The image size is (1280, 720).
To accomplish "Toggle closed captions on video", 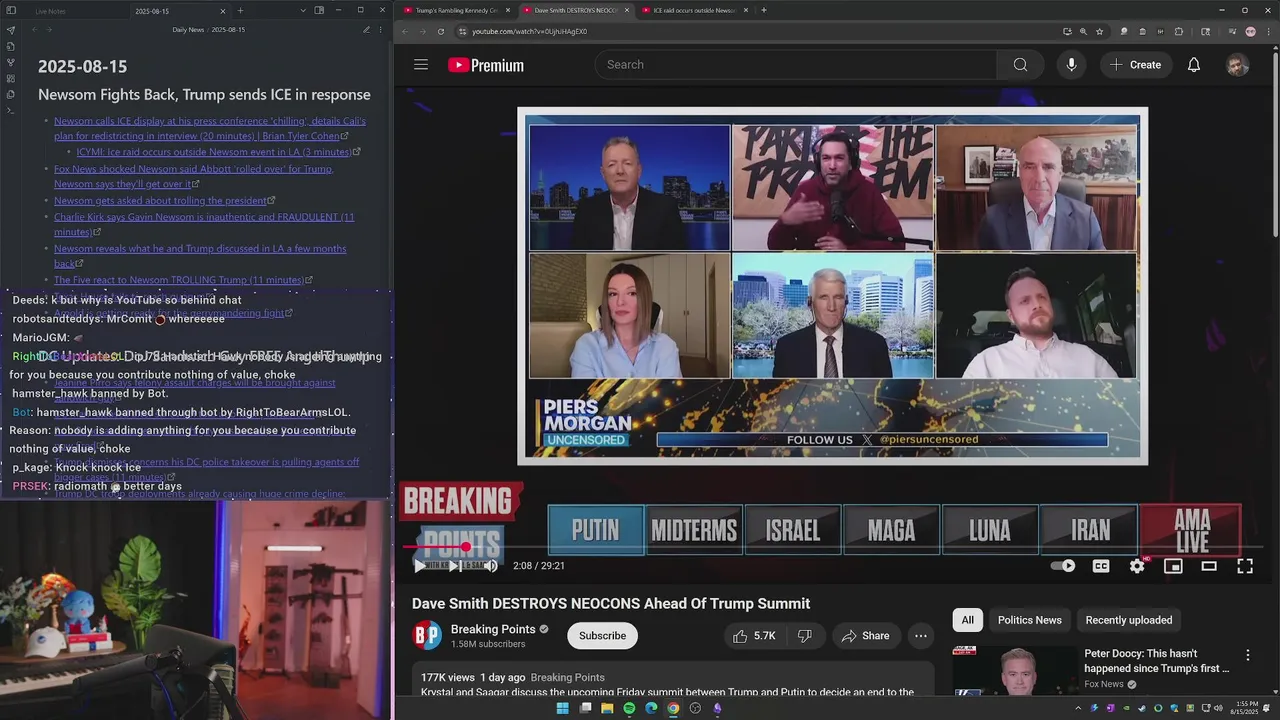I will (x=1101, y=566).
